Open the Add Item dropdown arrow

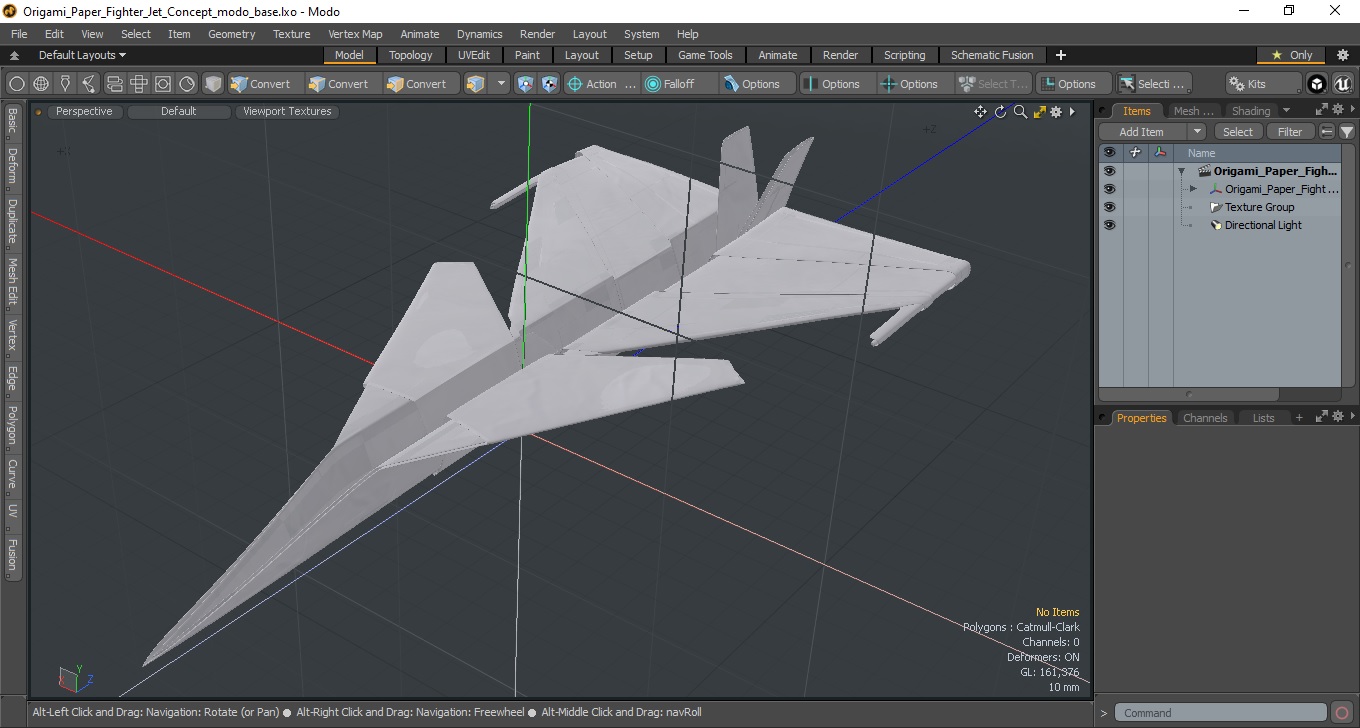1197,132
